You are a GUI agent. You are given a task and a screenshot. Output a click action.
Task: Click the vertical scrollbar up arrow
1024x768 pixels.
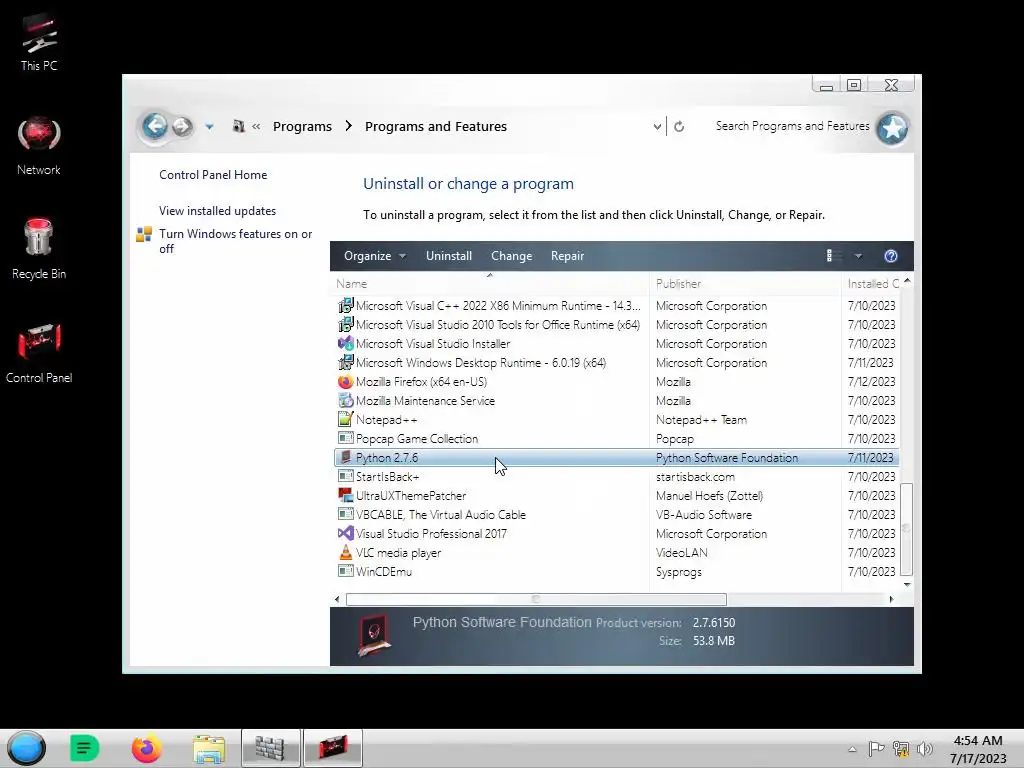tap(907, 281)
